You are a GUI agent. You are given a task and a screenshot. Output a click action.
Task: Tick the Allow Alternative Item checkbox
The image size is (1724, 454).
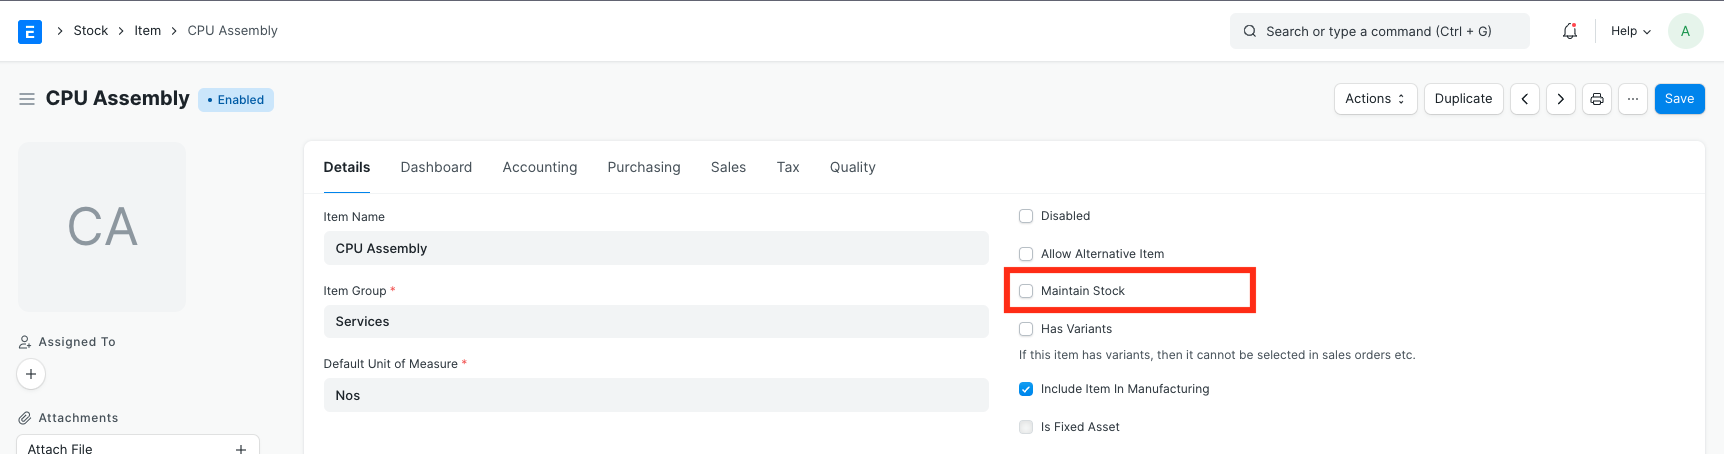click(x=1026, y=254)
